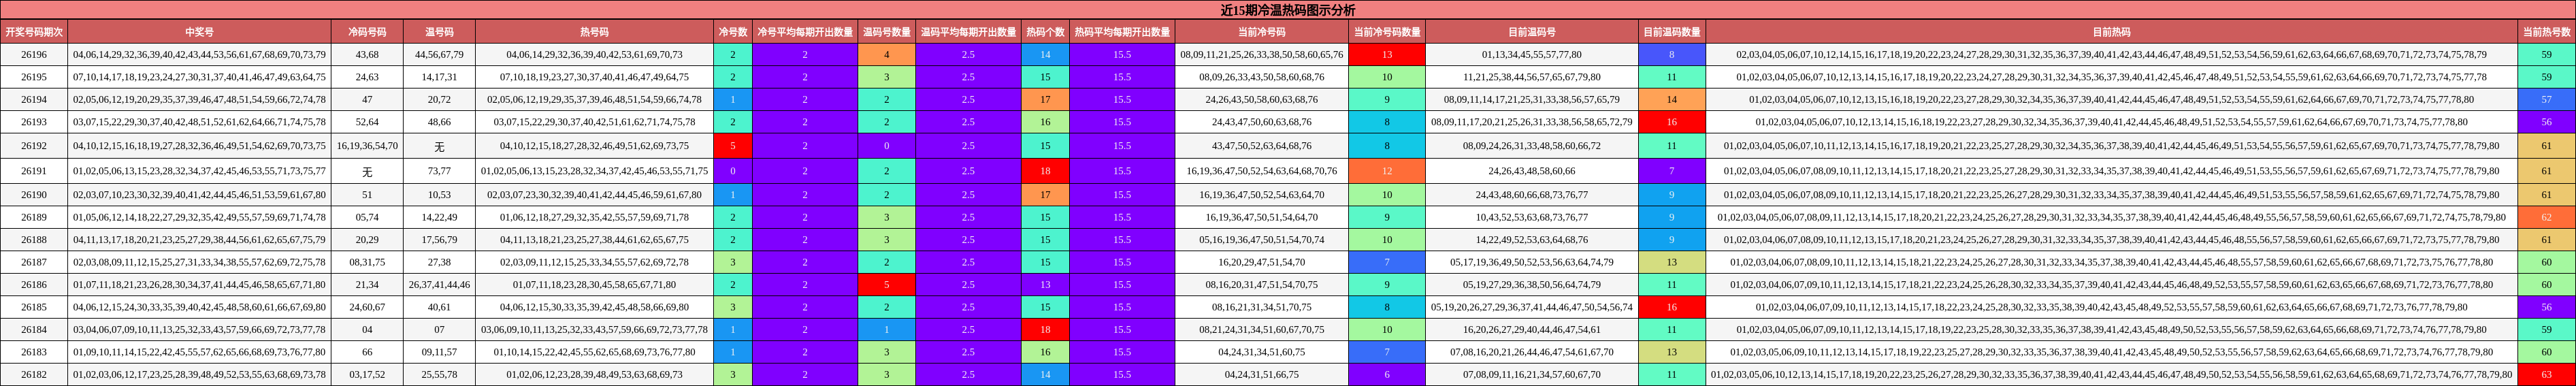
Task: Select issue number 26187
Action: point(34,262)
